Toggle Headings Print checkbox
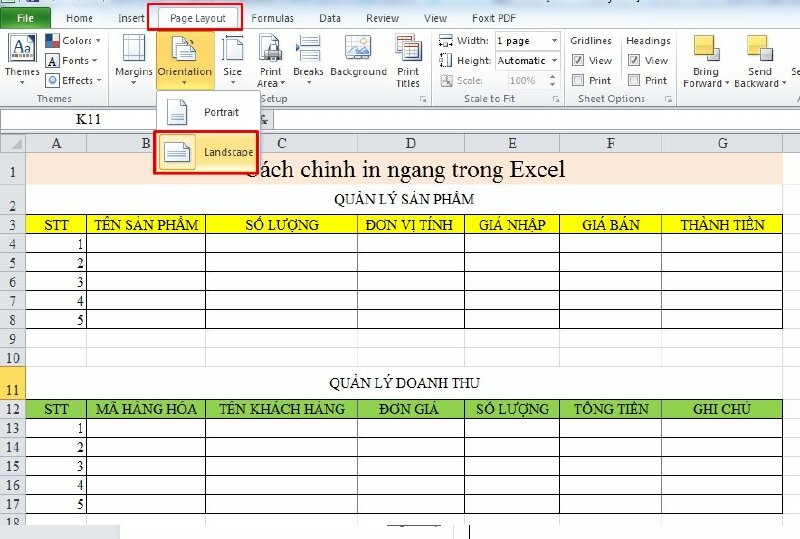The image size is (800, 539). coord(634,80)
